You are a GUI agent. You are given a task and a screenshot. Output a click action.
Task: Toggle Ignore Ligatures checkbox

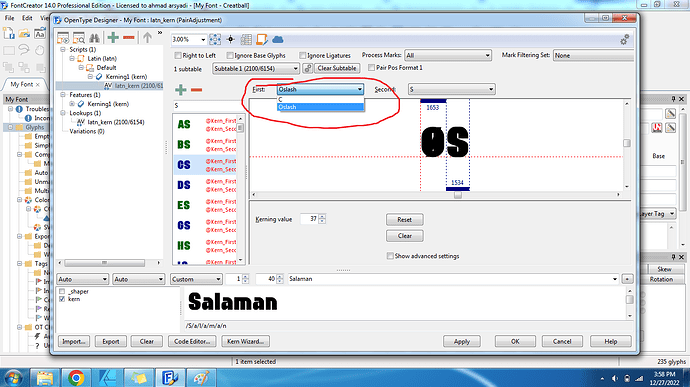coord(302,55)
